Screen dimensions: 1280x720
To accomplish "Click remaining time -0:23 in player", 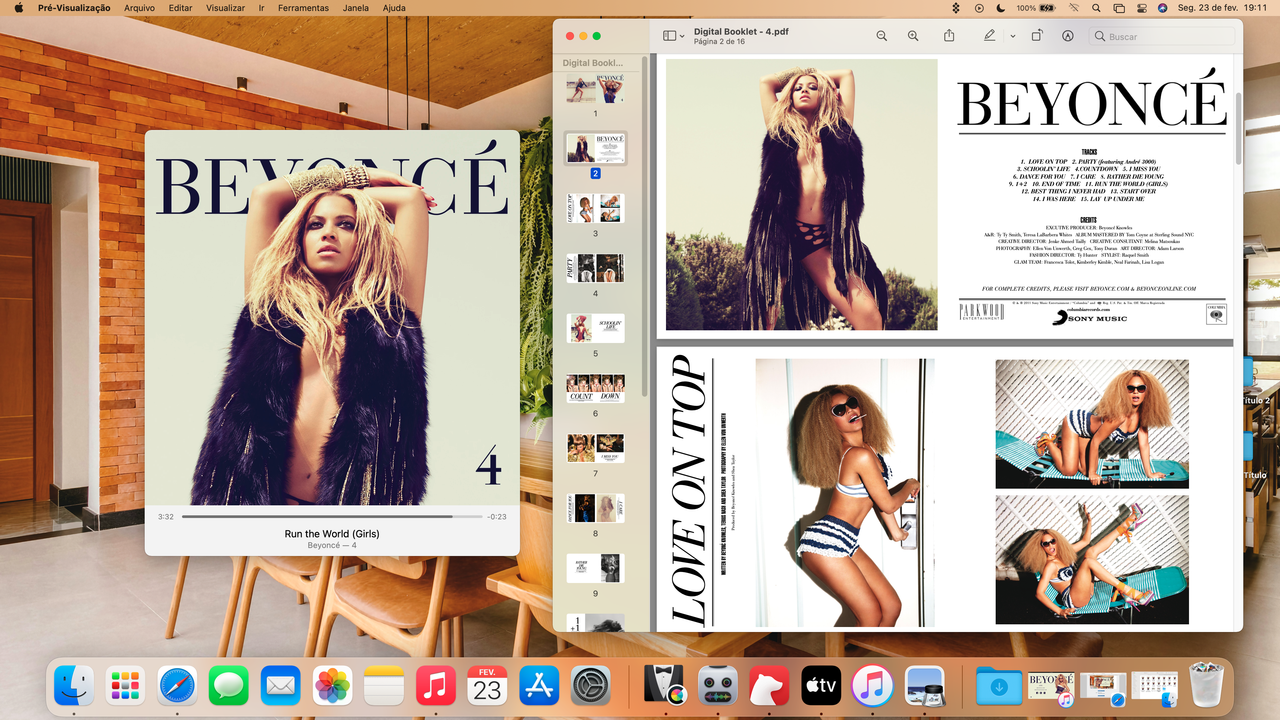I will (497, 517).
